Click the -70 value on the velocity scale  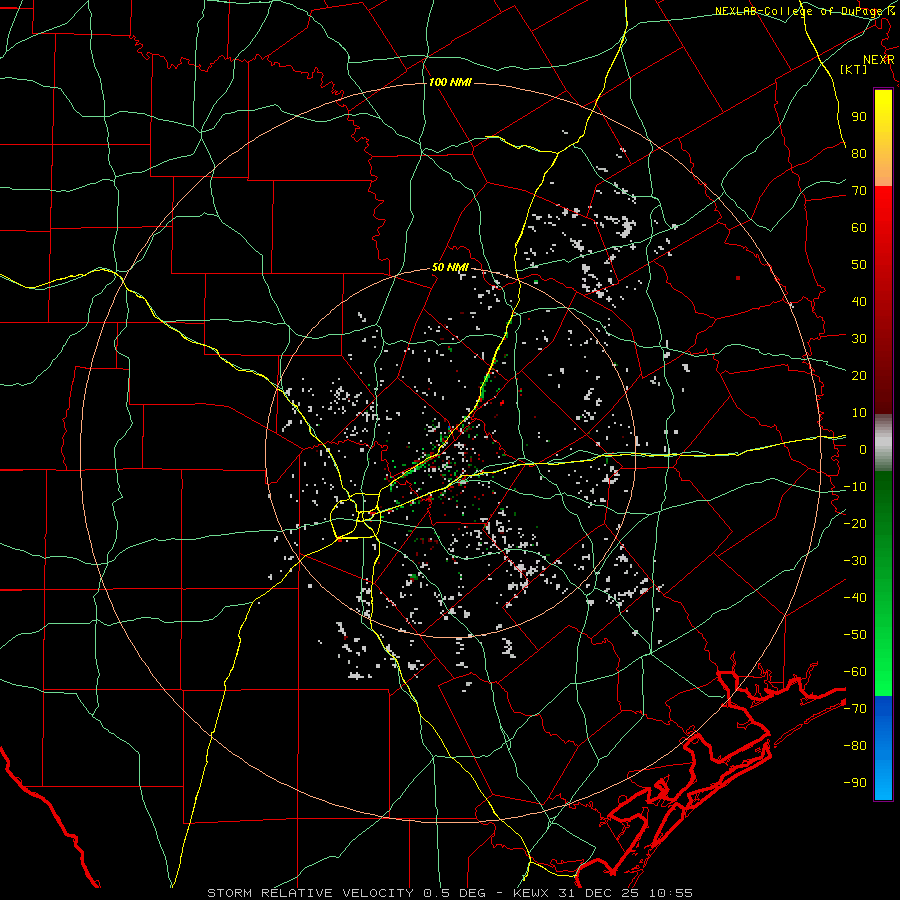click(x=855, y=709)
